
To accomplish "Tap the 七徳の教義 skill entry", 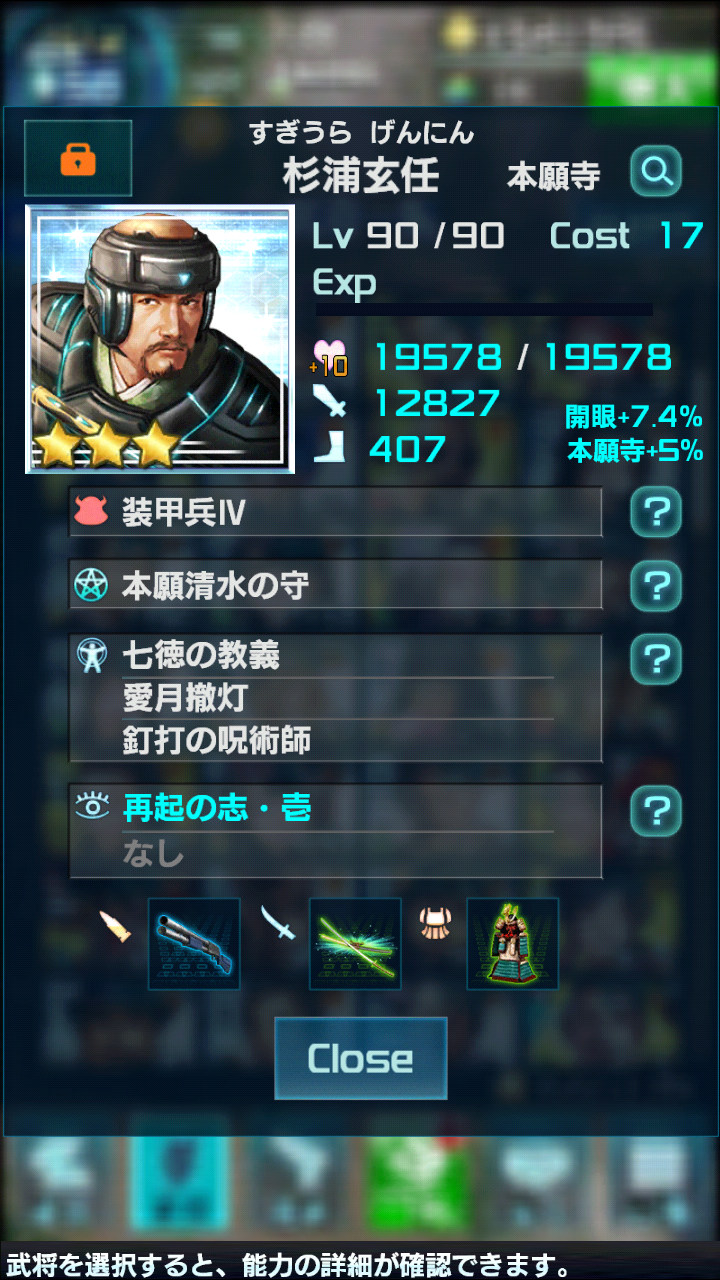I will (201, 656).
